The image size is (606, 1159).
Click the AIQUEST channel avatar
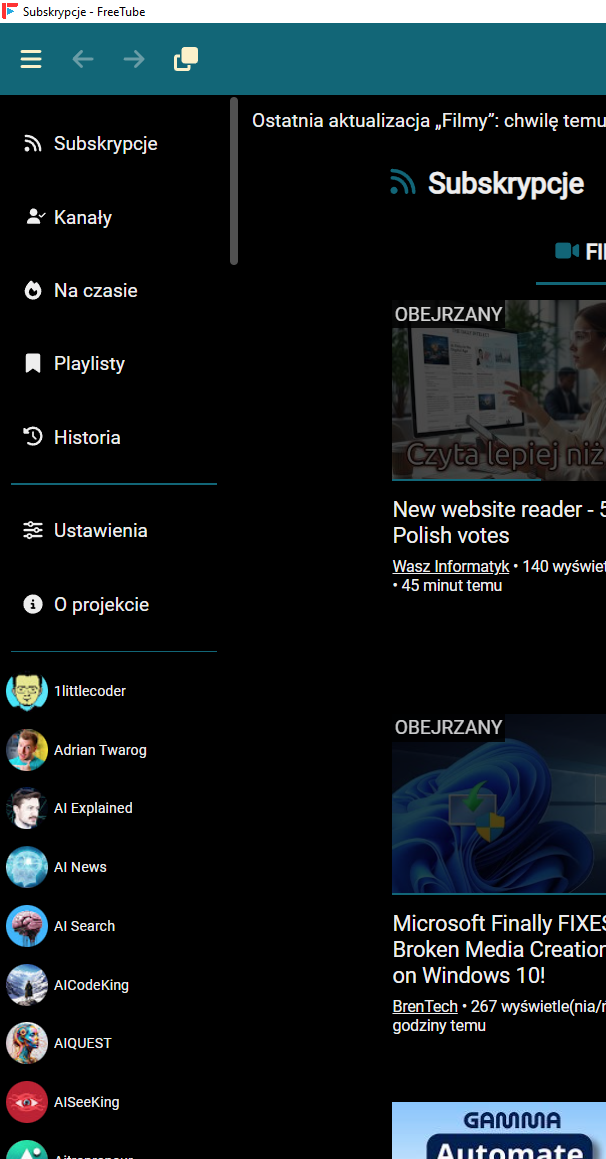(27, 1043)
